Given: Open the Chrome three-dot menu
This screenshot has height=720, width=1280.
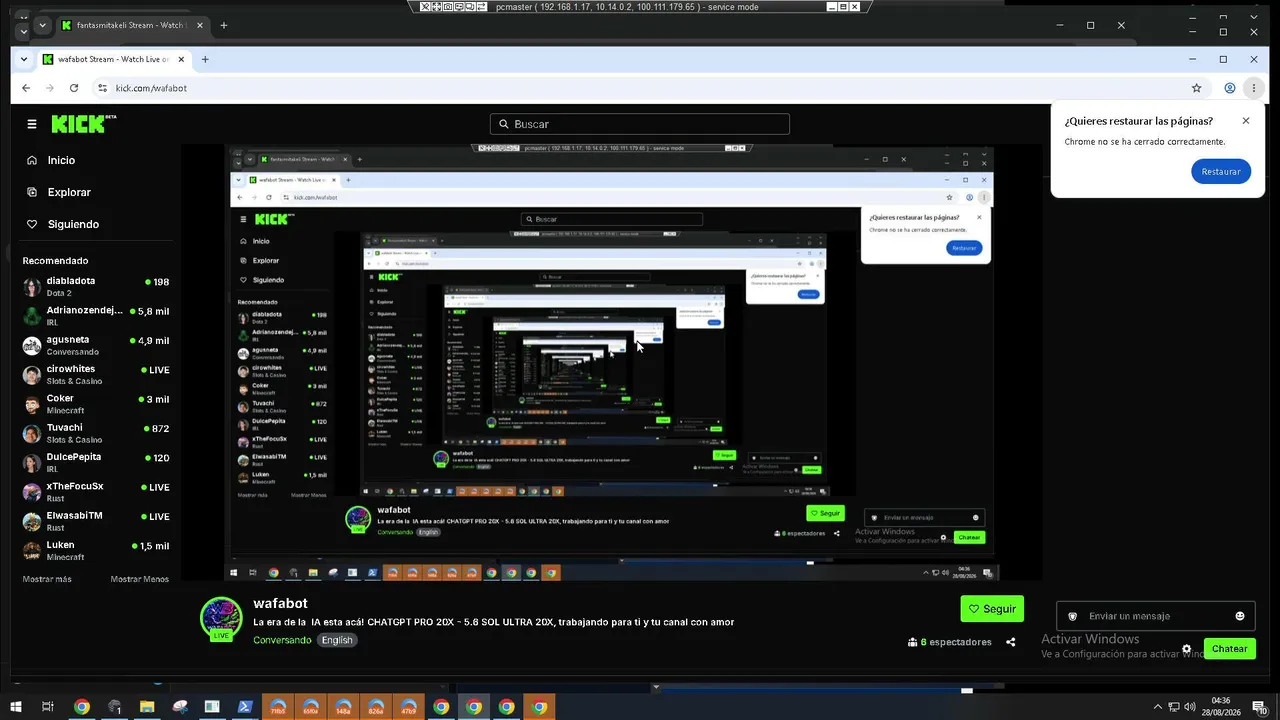Looking at the screenshot, I should pos(1253,88).
